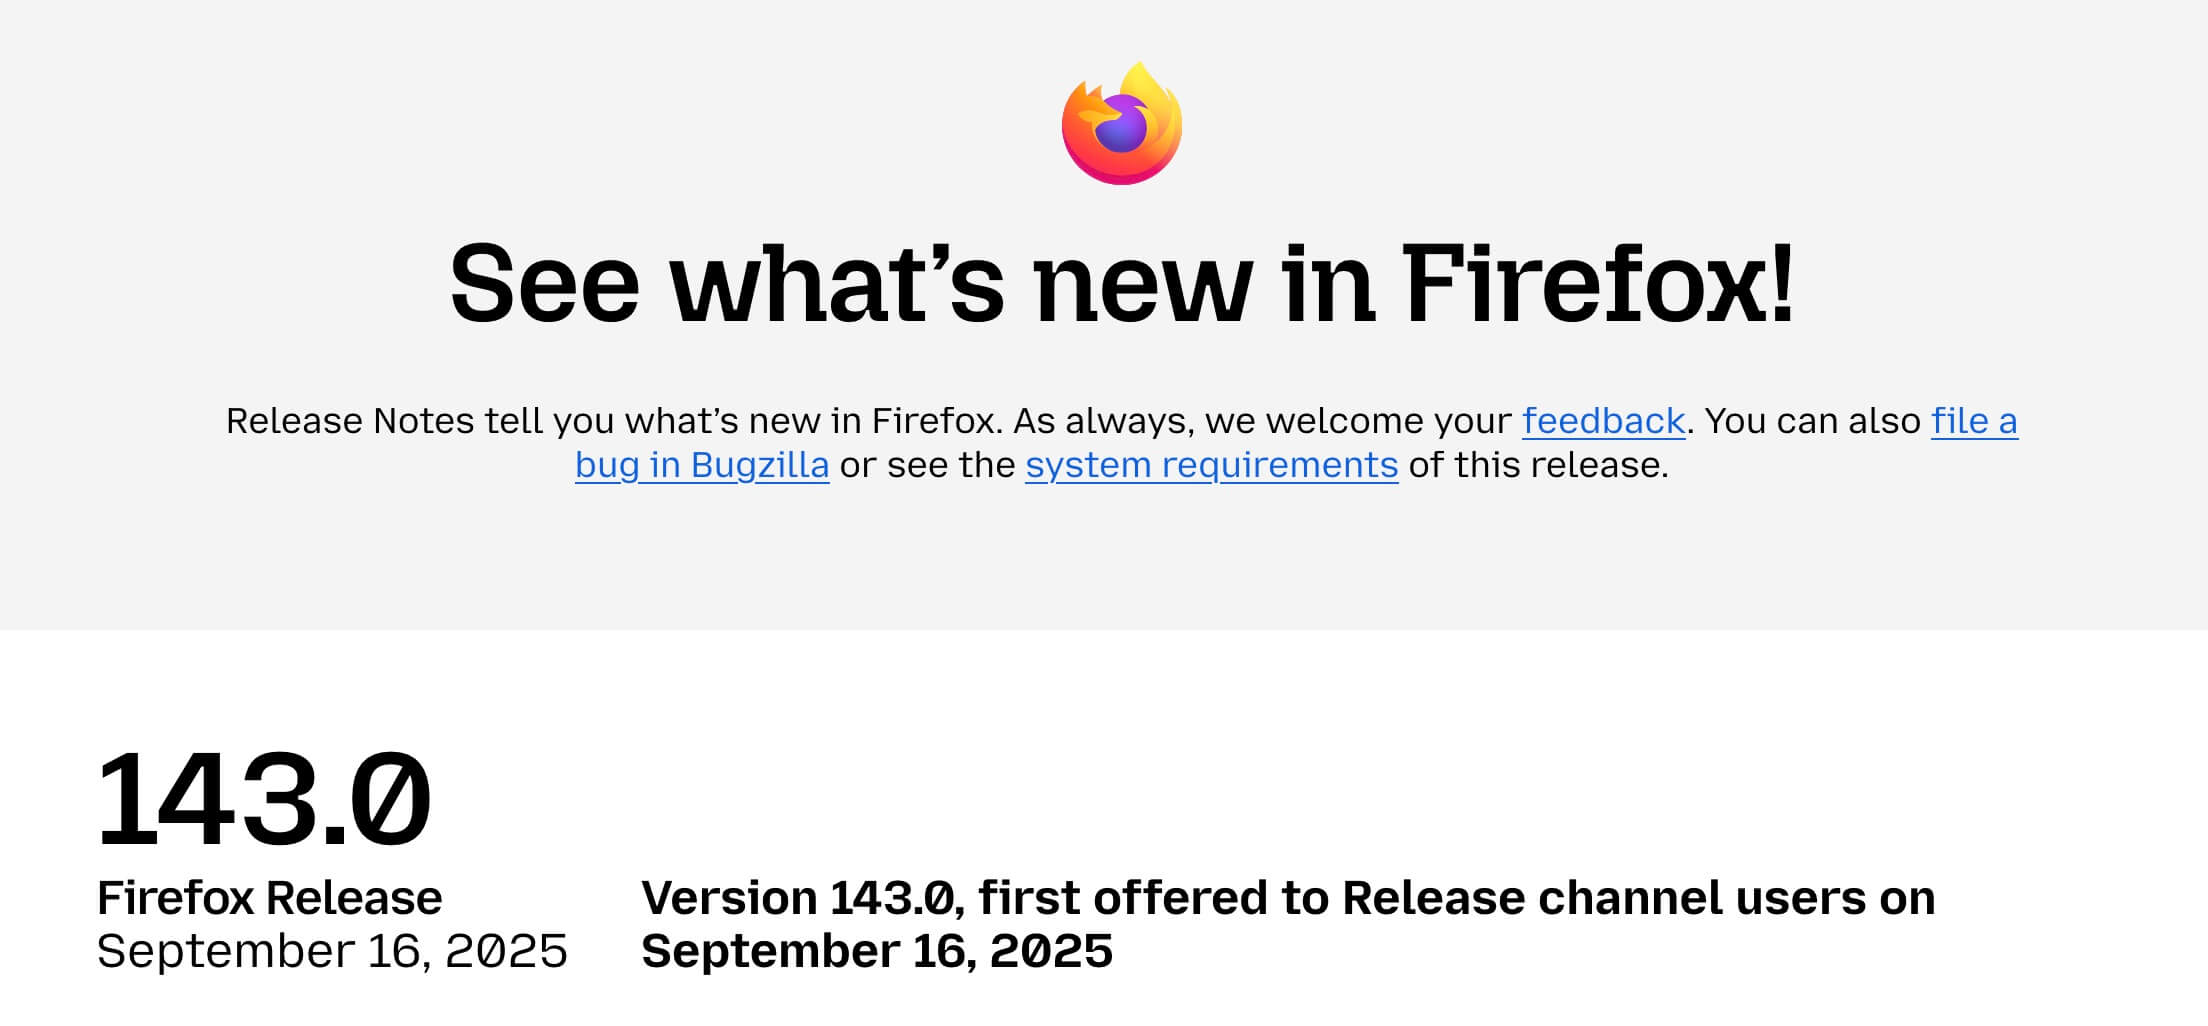Click "tell you what's new in Firefox." text
The width and height of the screenshot is (2208, 1026).
point(744,421)
